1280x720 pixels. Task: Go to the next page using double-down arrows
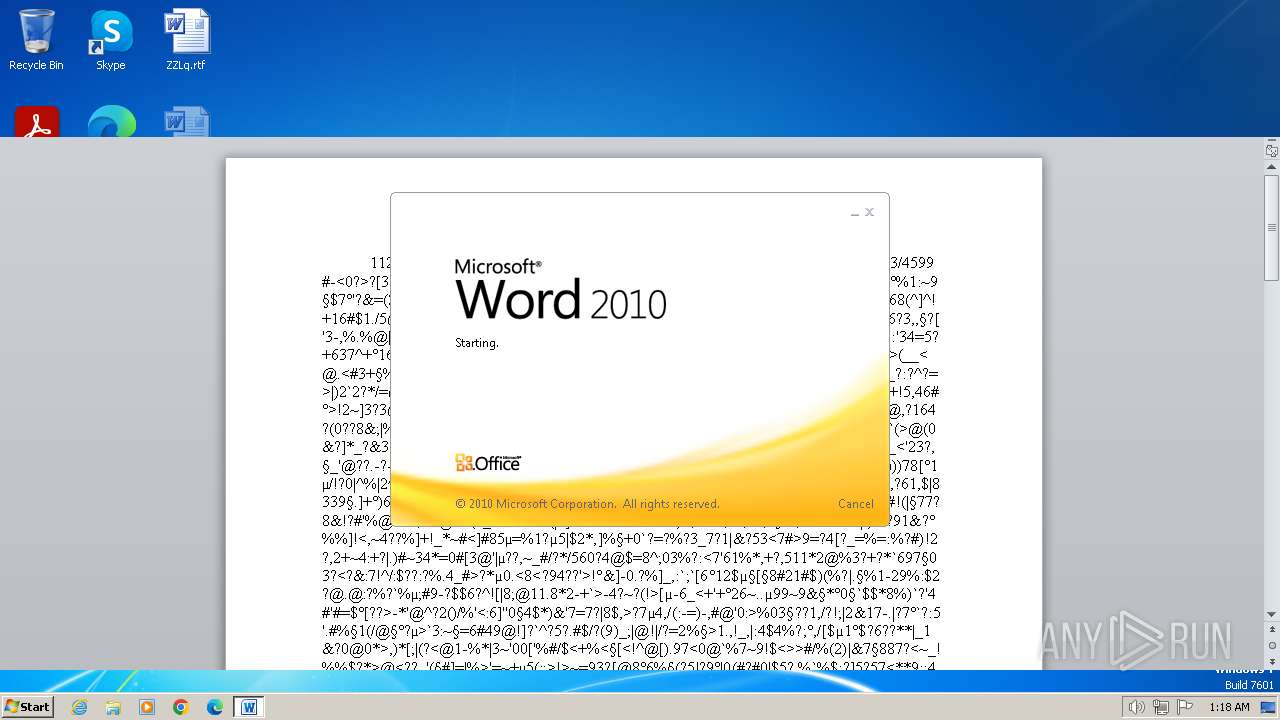pos(1272,661)
